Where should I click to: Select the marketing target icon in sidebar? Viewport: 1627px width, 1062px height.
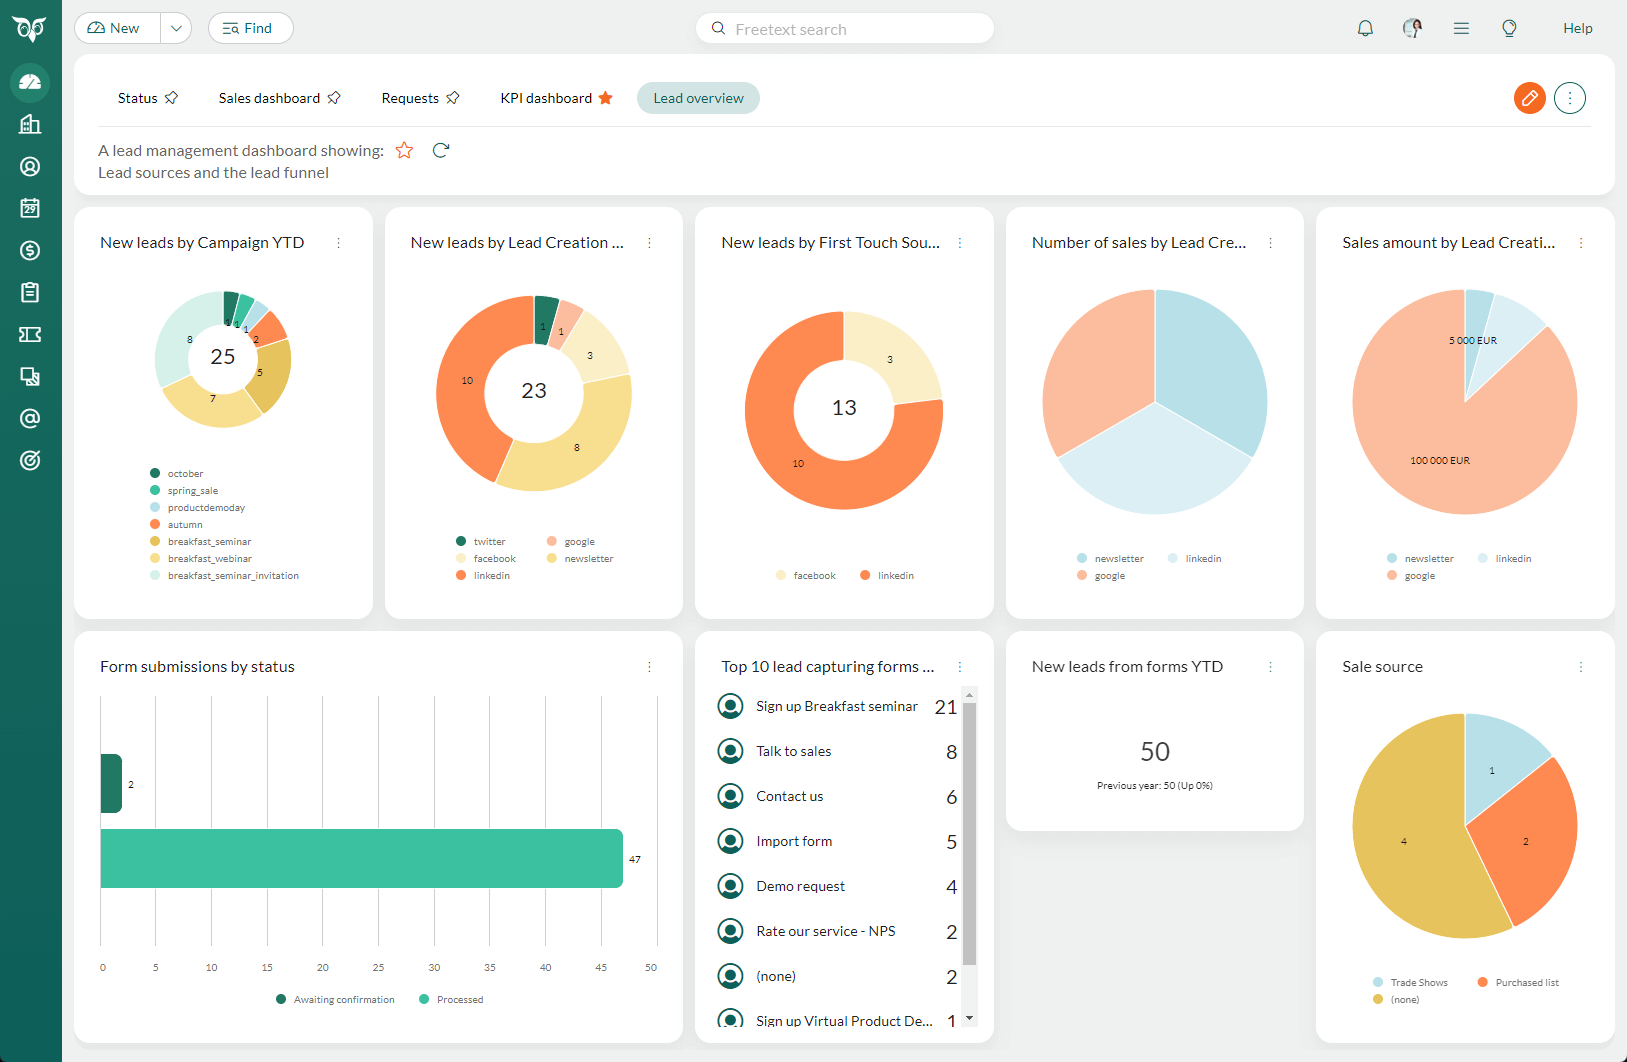tap(29, 461)
